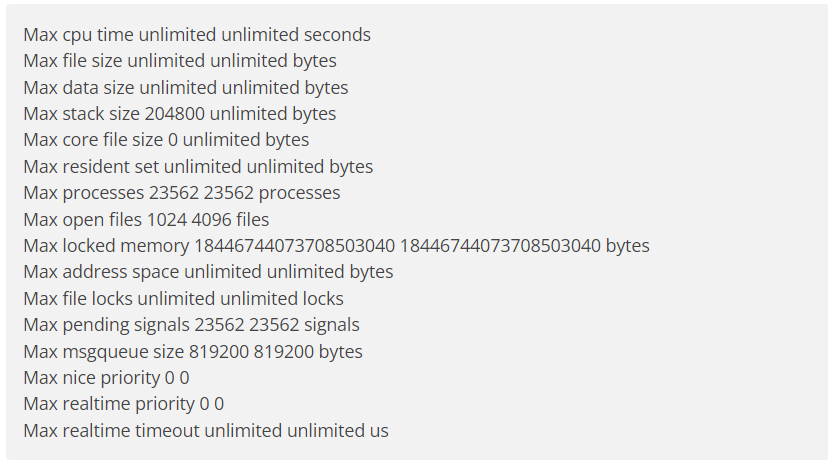The width and height of the screenshot is (833, 470).
Task: Click the 18446744073708503040 bytes value at line end
Action: [x=524, y=245]
